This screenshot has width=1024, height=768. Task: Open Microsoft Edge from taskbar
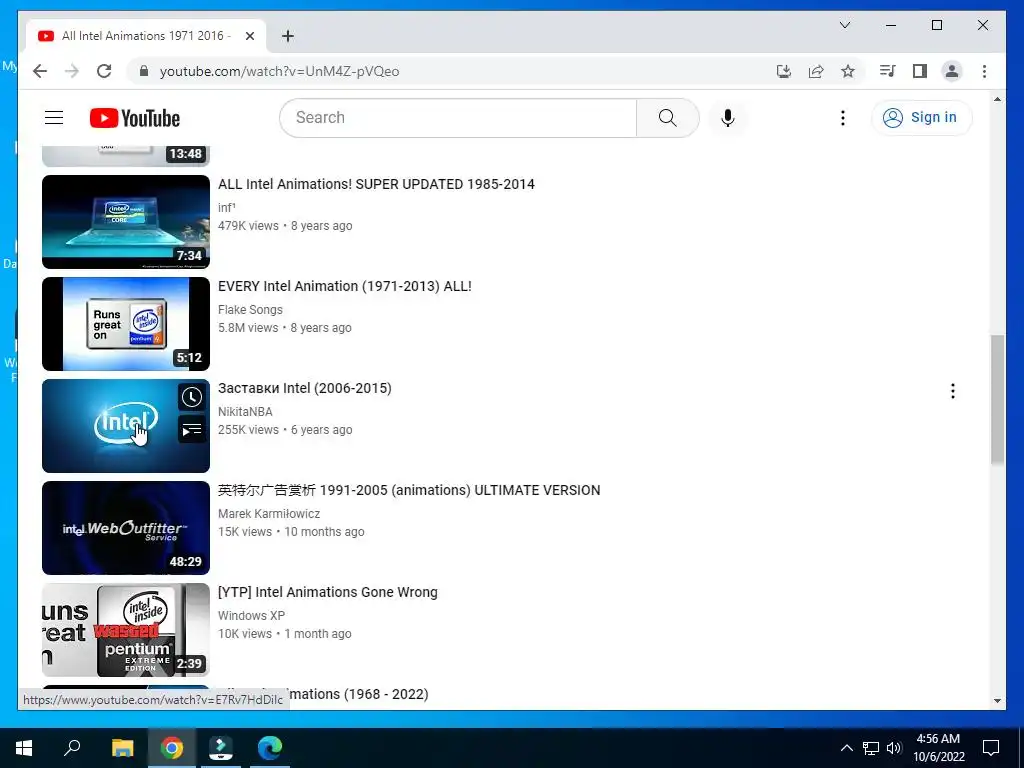pyautogui.click(x=270, y=748)
